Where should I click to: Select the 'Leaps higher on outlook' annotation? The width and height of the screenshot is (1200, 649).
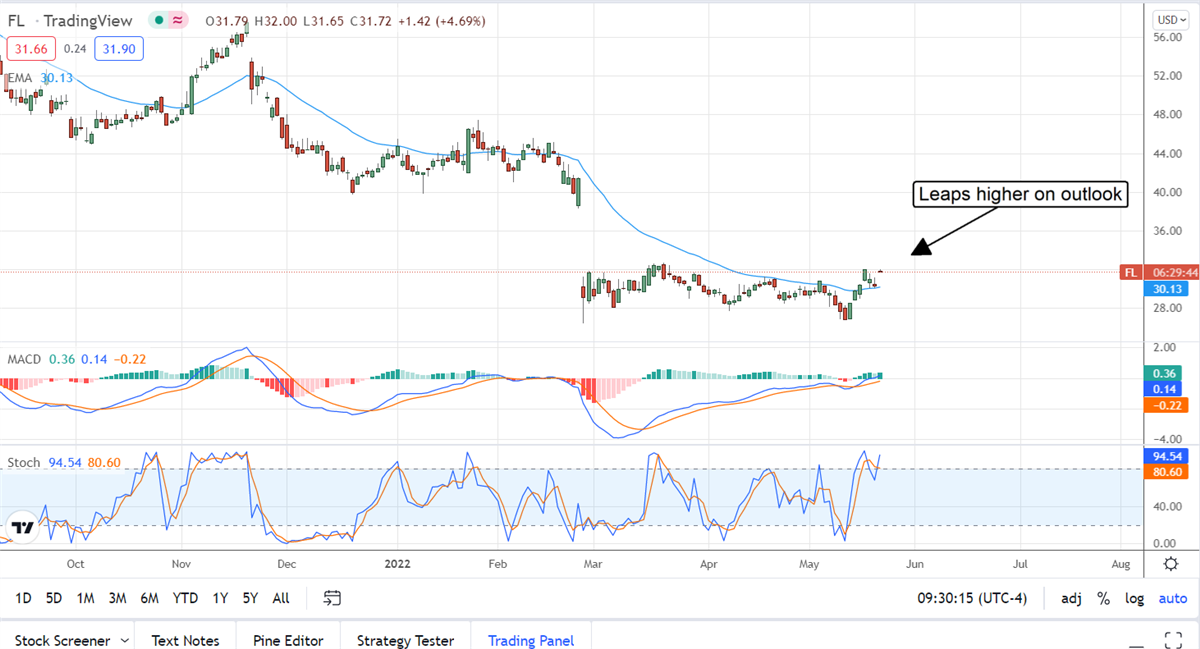tap(1020, 195)
